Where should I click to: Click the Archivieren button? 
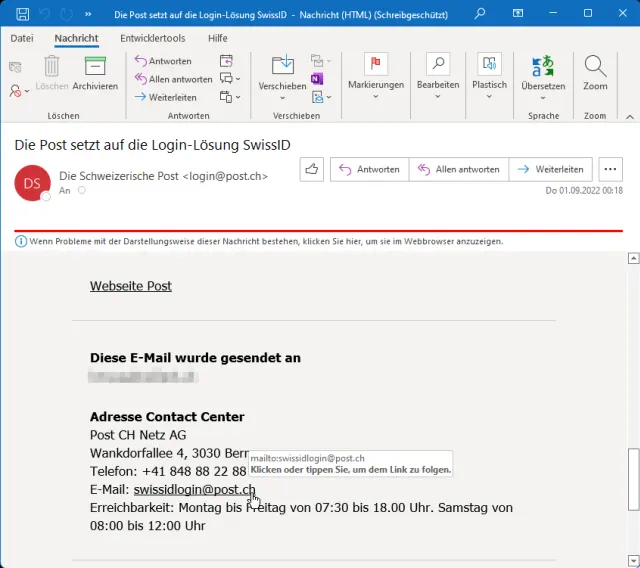click(95, 73)
